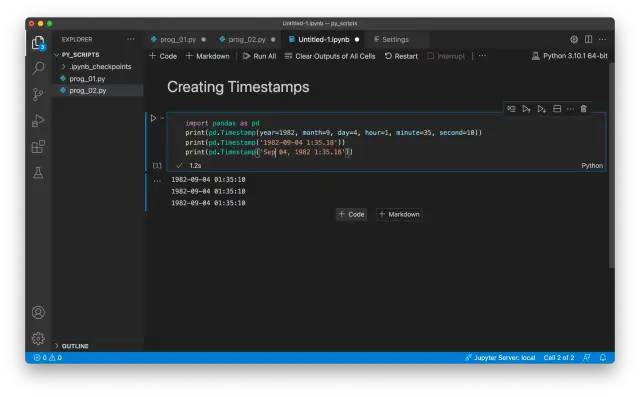Open the Extensions view
Image resolution: width=640 pixels, height=397 pixels.
tap(38, 146)
